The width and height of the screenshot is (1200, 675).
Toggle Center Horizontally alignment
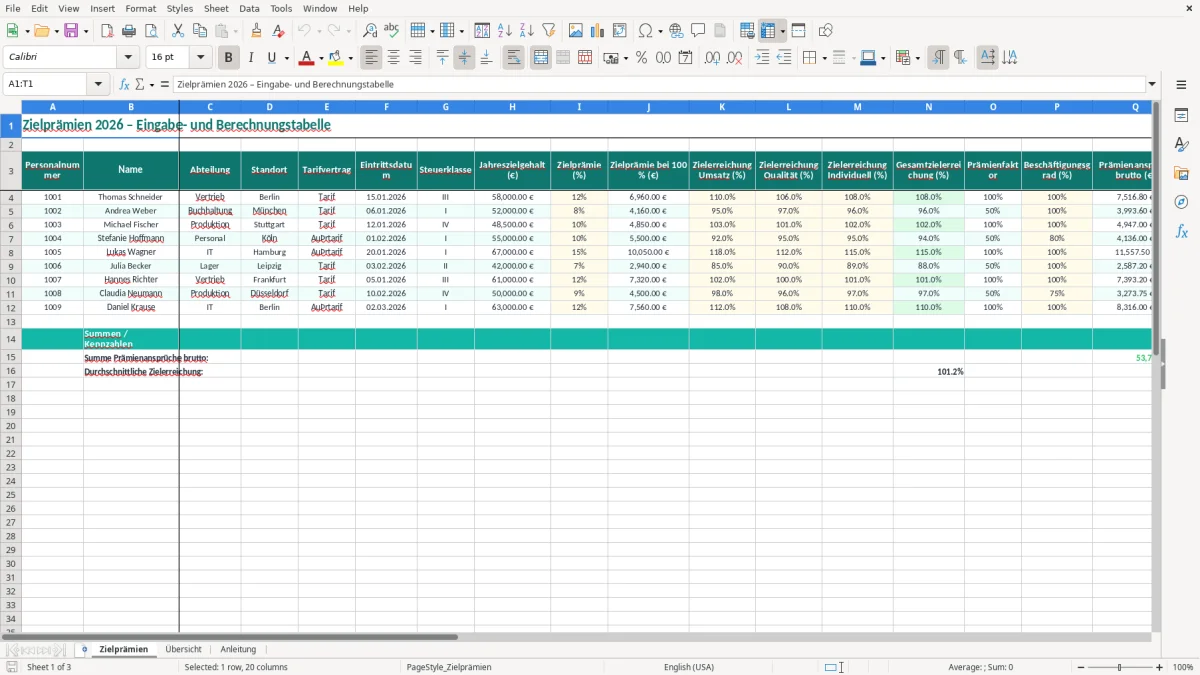coord(394,58)
